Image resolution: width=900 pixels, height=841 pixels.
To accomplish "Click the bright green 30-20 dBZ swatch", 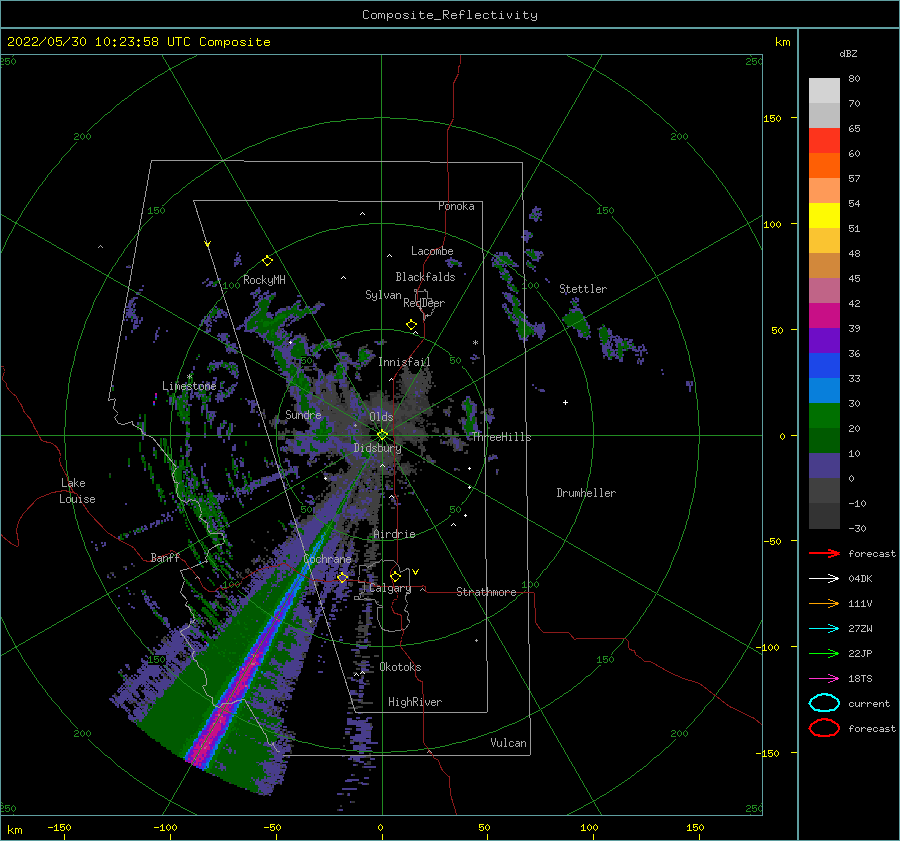I will coord(824,416).
